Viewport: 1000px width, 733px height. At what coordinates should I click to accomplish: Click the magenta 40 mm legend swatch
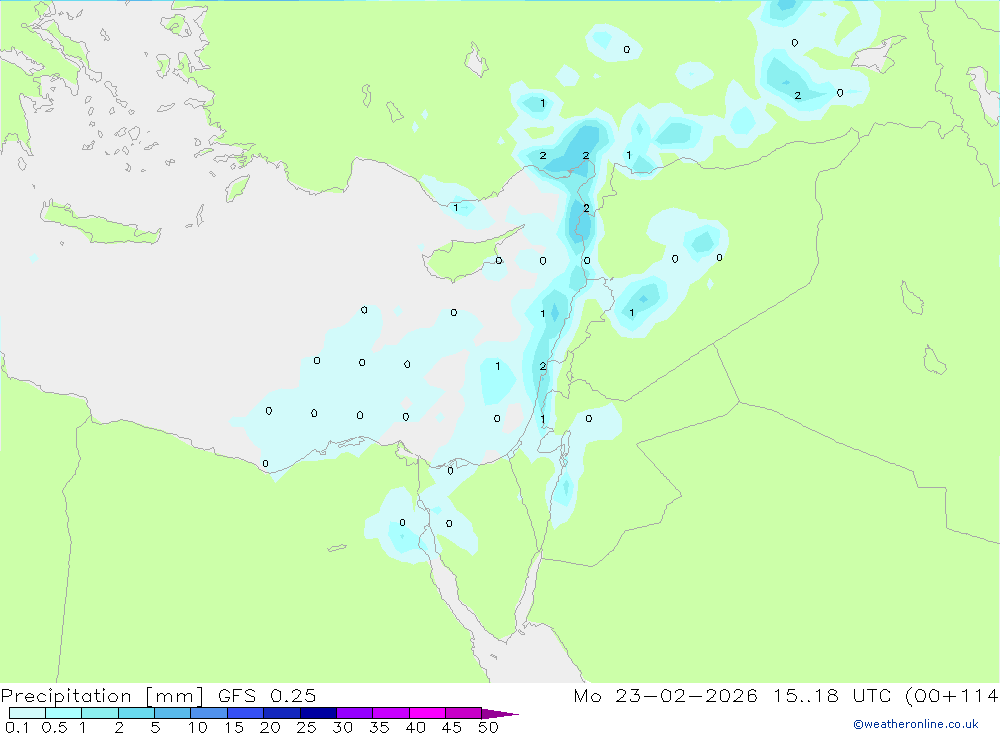(x=427, y=713)
